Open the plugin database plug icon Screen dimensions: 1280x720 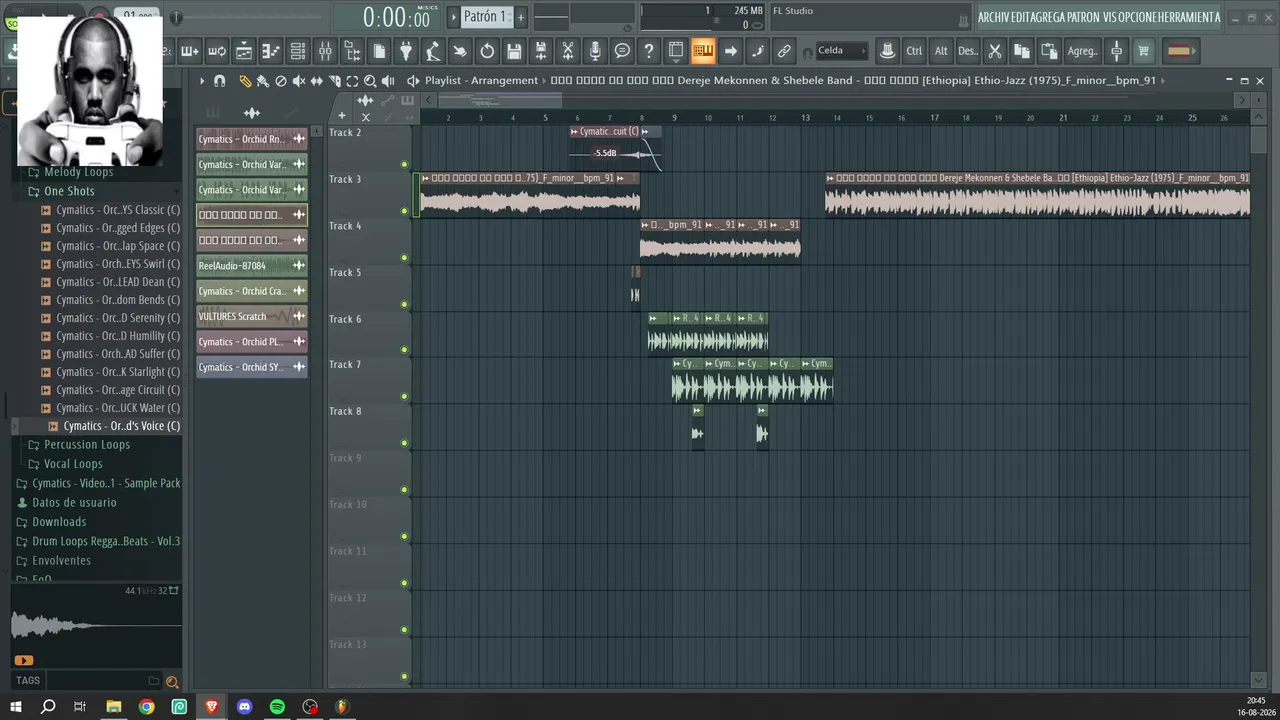coord(406,51)
